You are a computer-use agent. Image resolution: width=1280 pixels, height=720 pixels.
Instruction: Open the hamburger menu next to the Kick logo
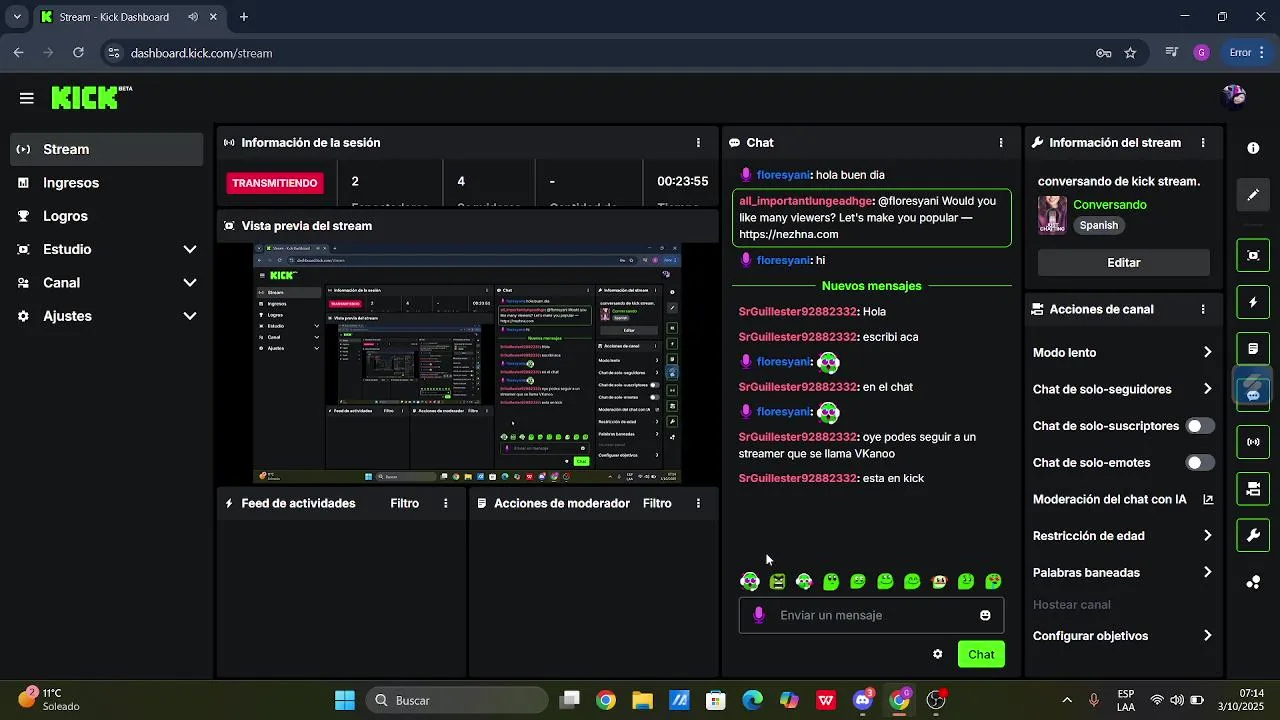[x=27, y=98]
